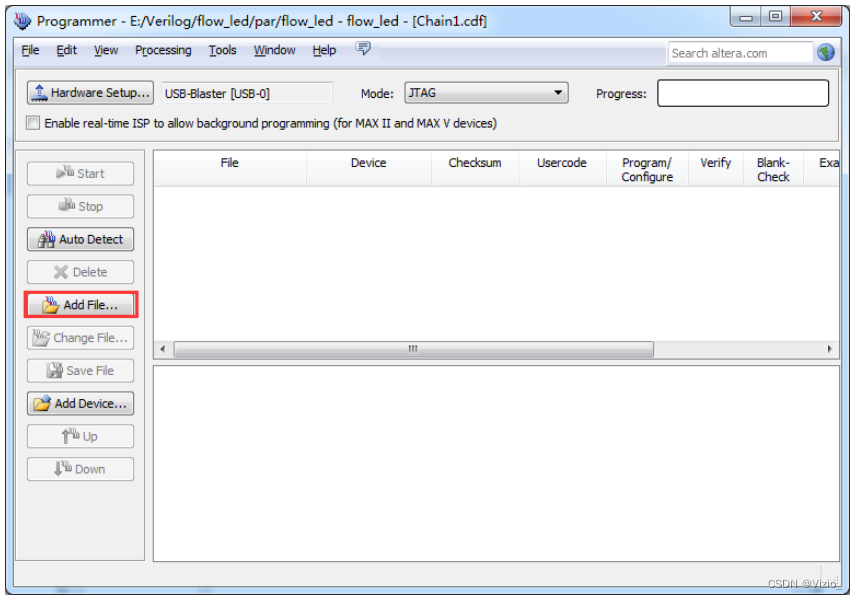857x599 pixels.
Task: Click the Device column header
Action: [x=368, y=169]
